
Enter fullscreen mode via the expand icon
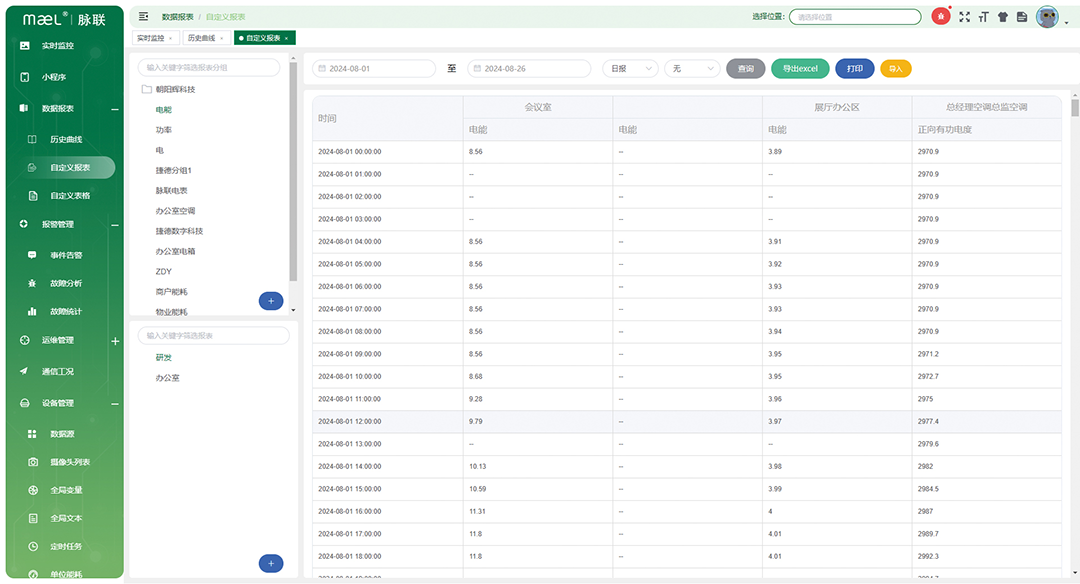[965, 17]
